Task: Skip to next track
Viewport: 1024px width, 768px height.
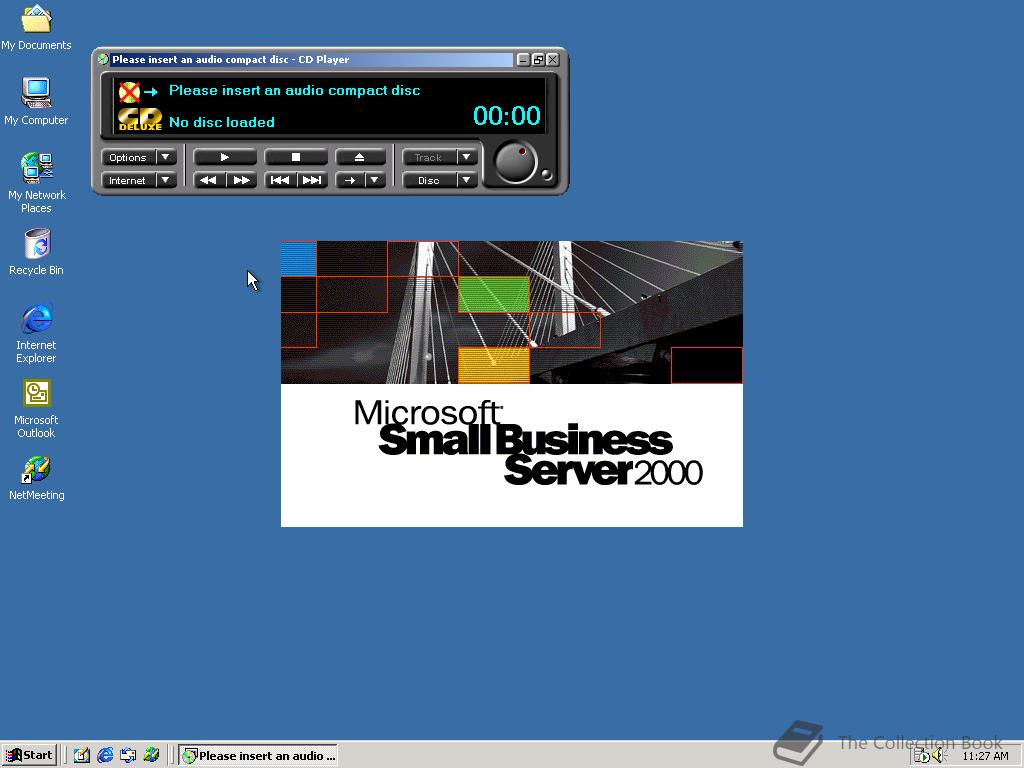Action: point(312,180)
